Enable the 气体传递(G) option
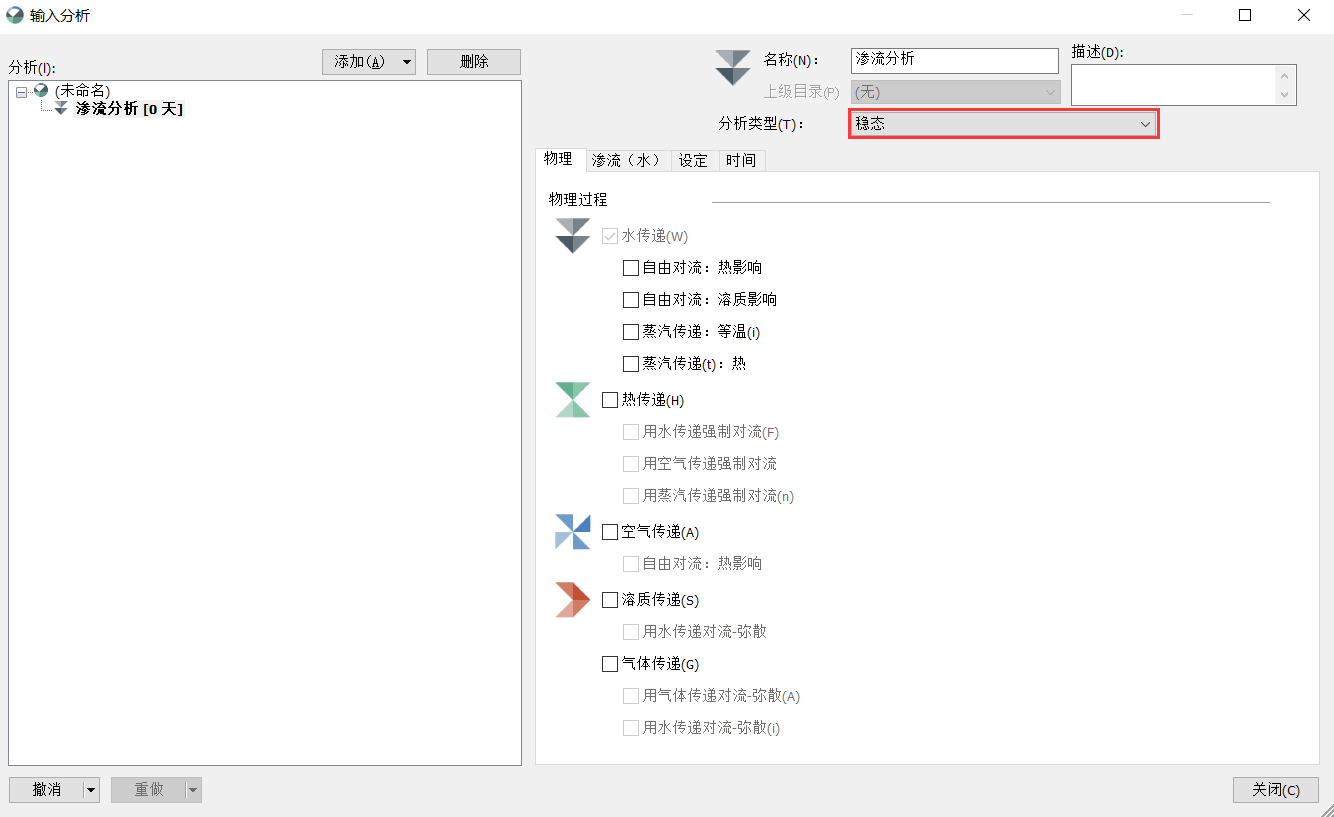The width and height of the screenshot is (1334, 817). point(610,663)
